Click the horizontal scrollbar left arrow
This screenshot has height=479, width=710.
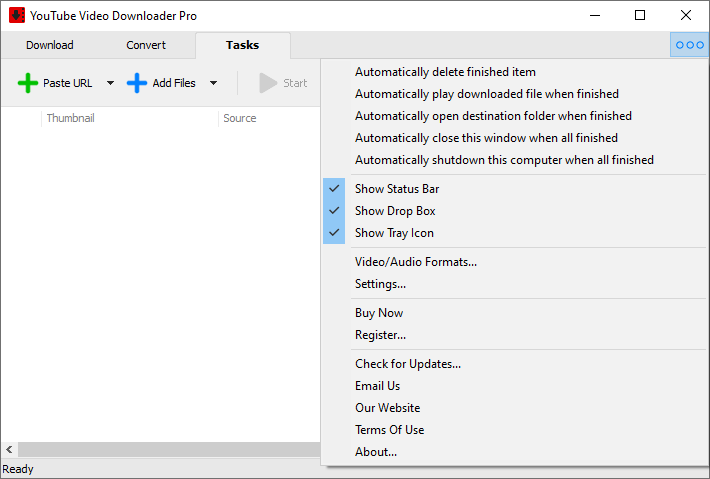pyautogui.click(x=9, y=450)
